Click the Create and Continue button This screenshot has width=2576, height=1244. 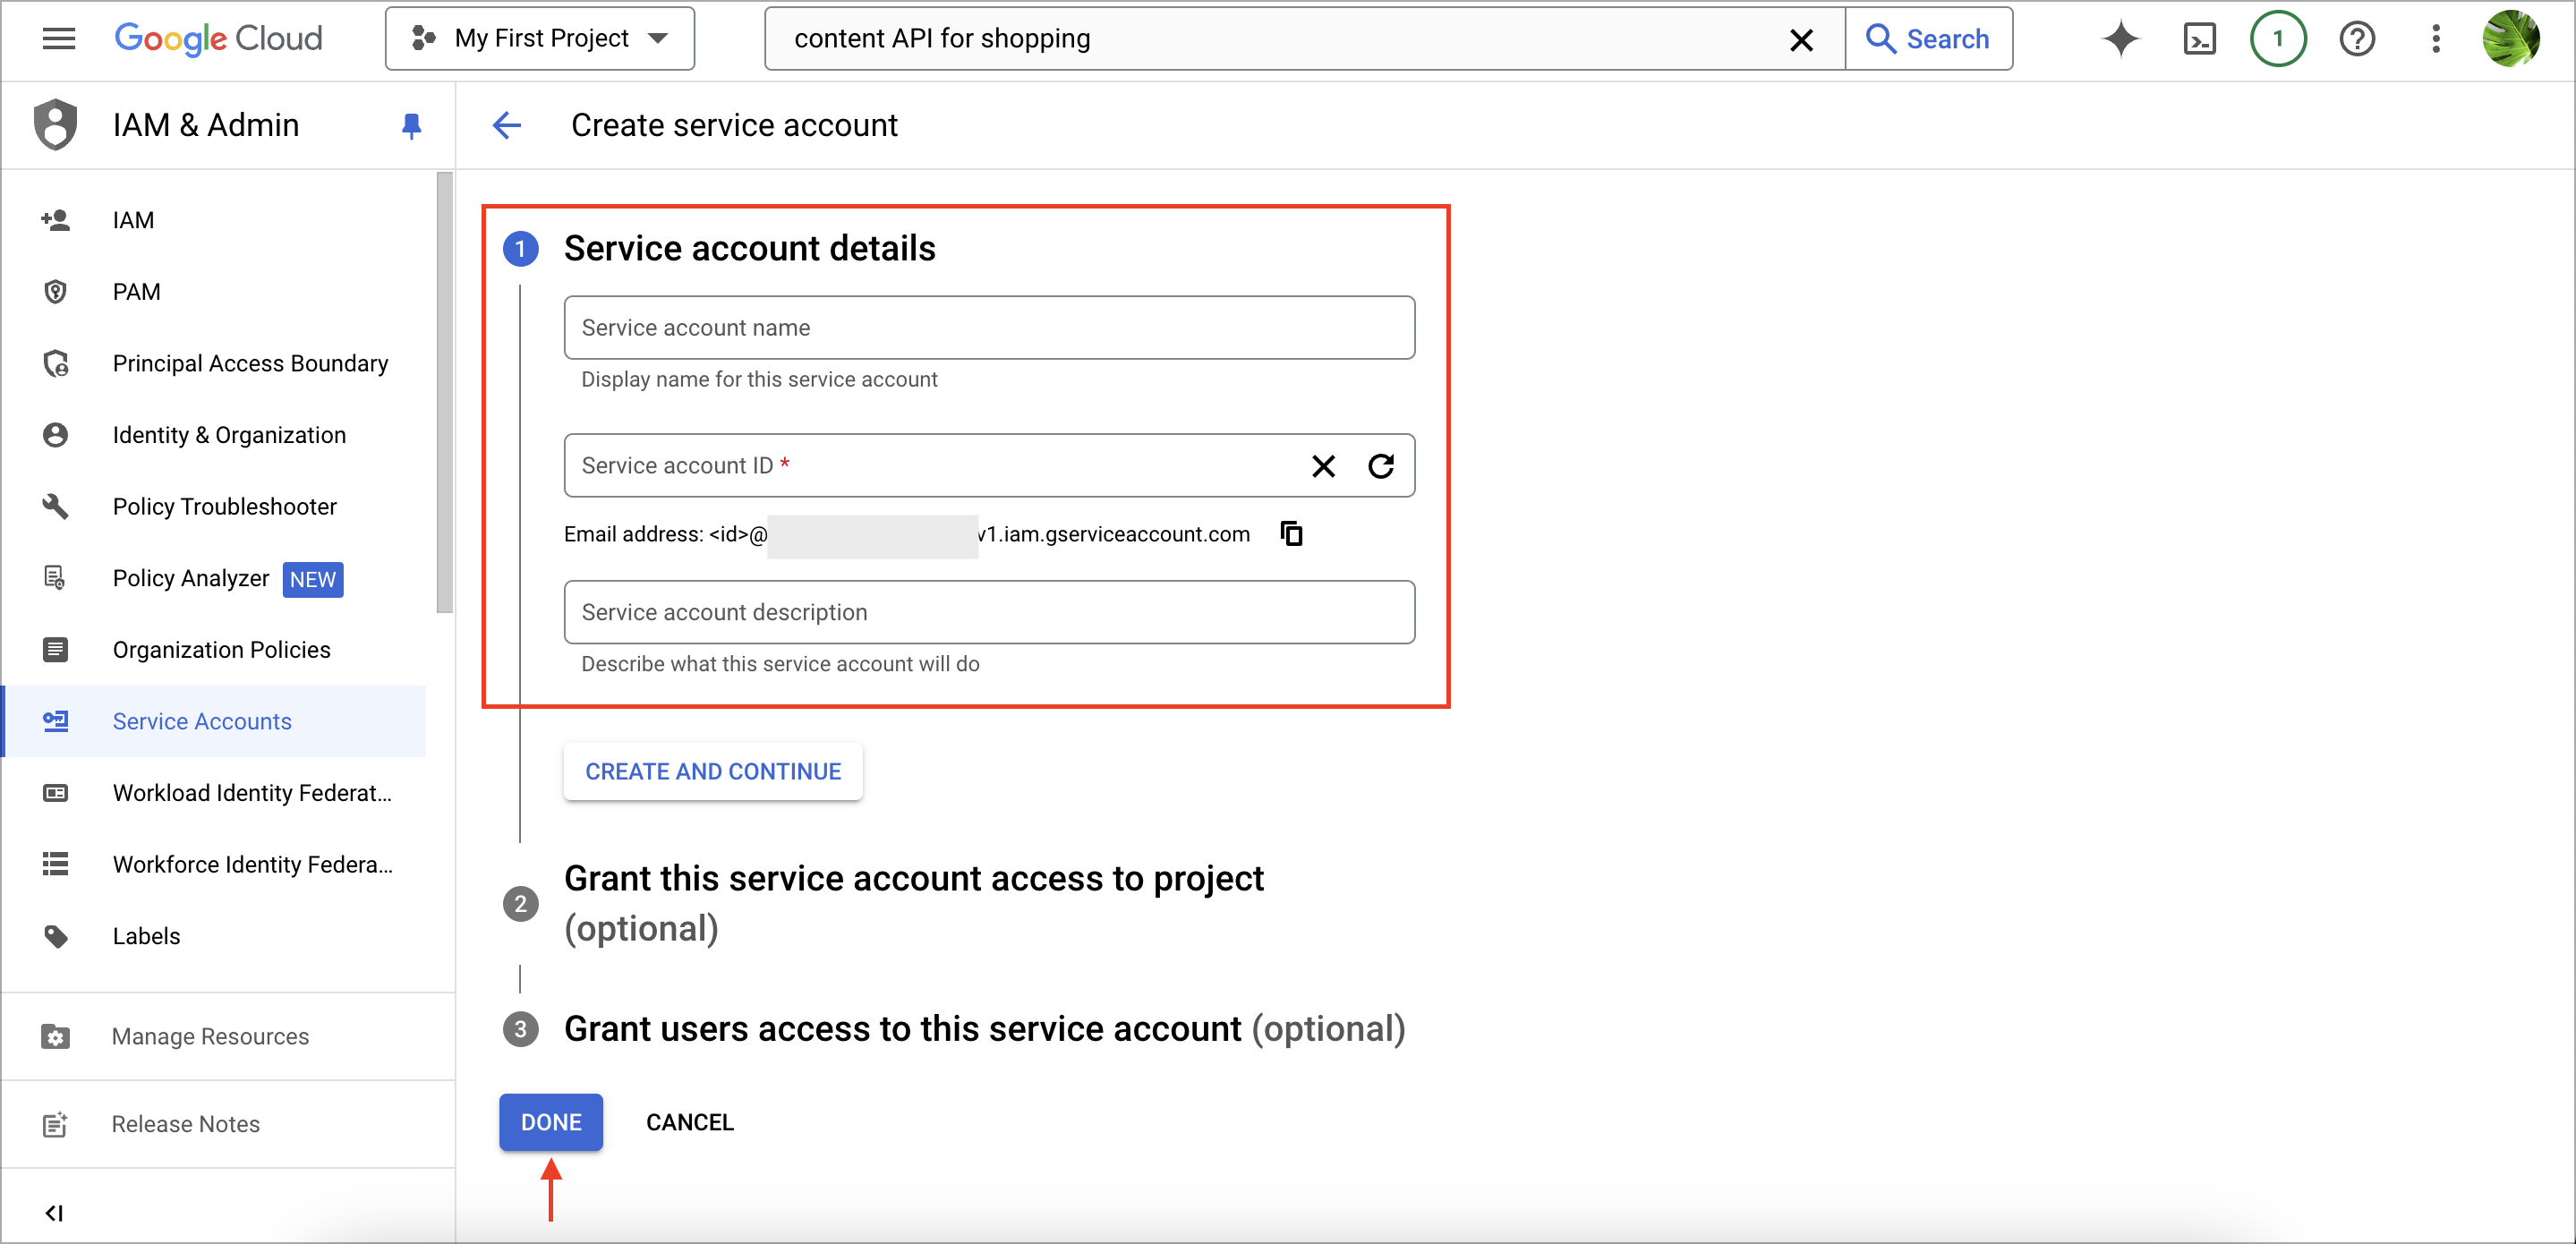click(x=713, y=772)
